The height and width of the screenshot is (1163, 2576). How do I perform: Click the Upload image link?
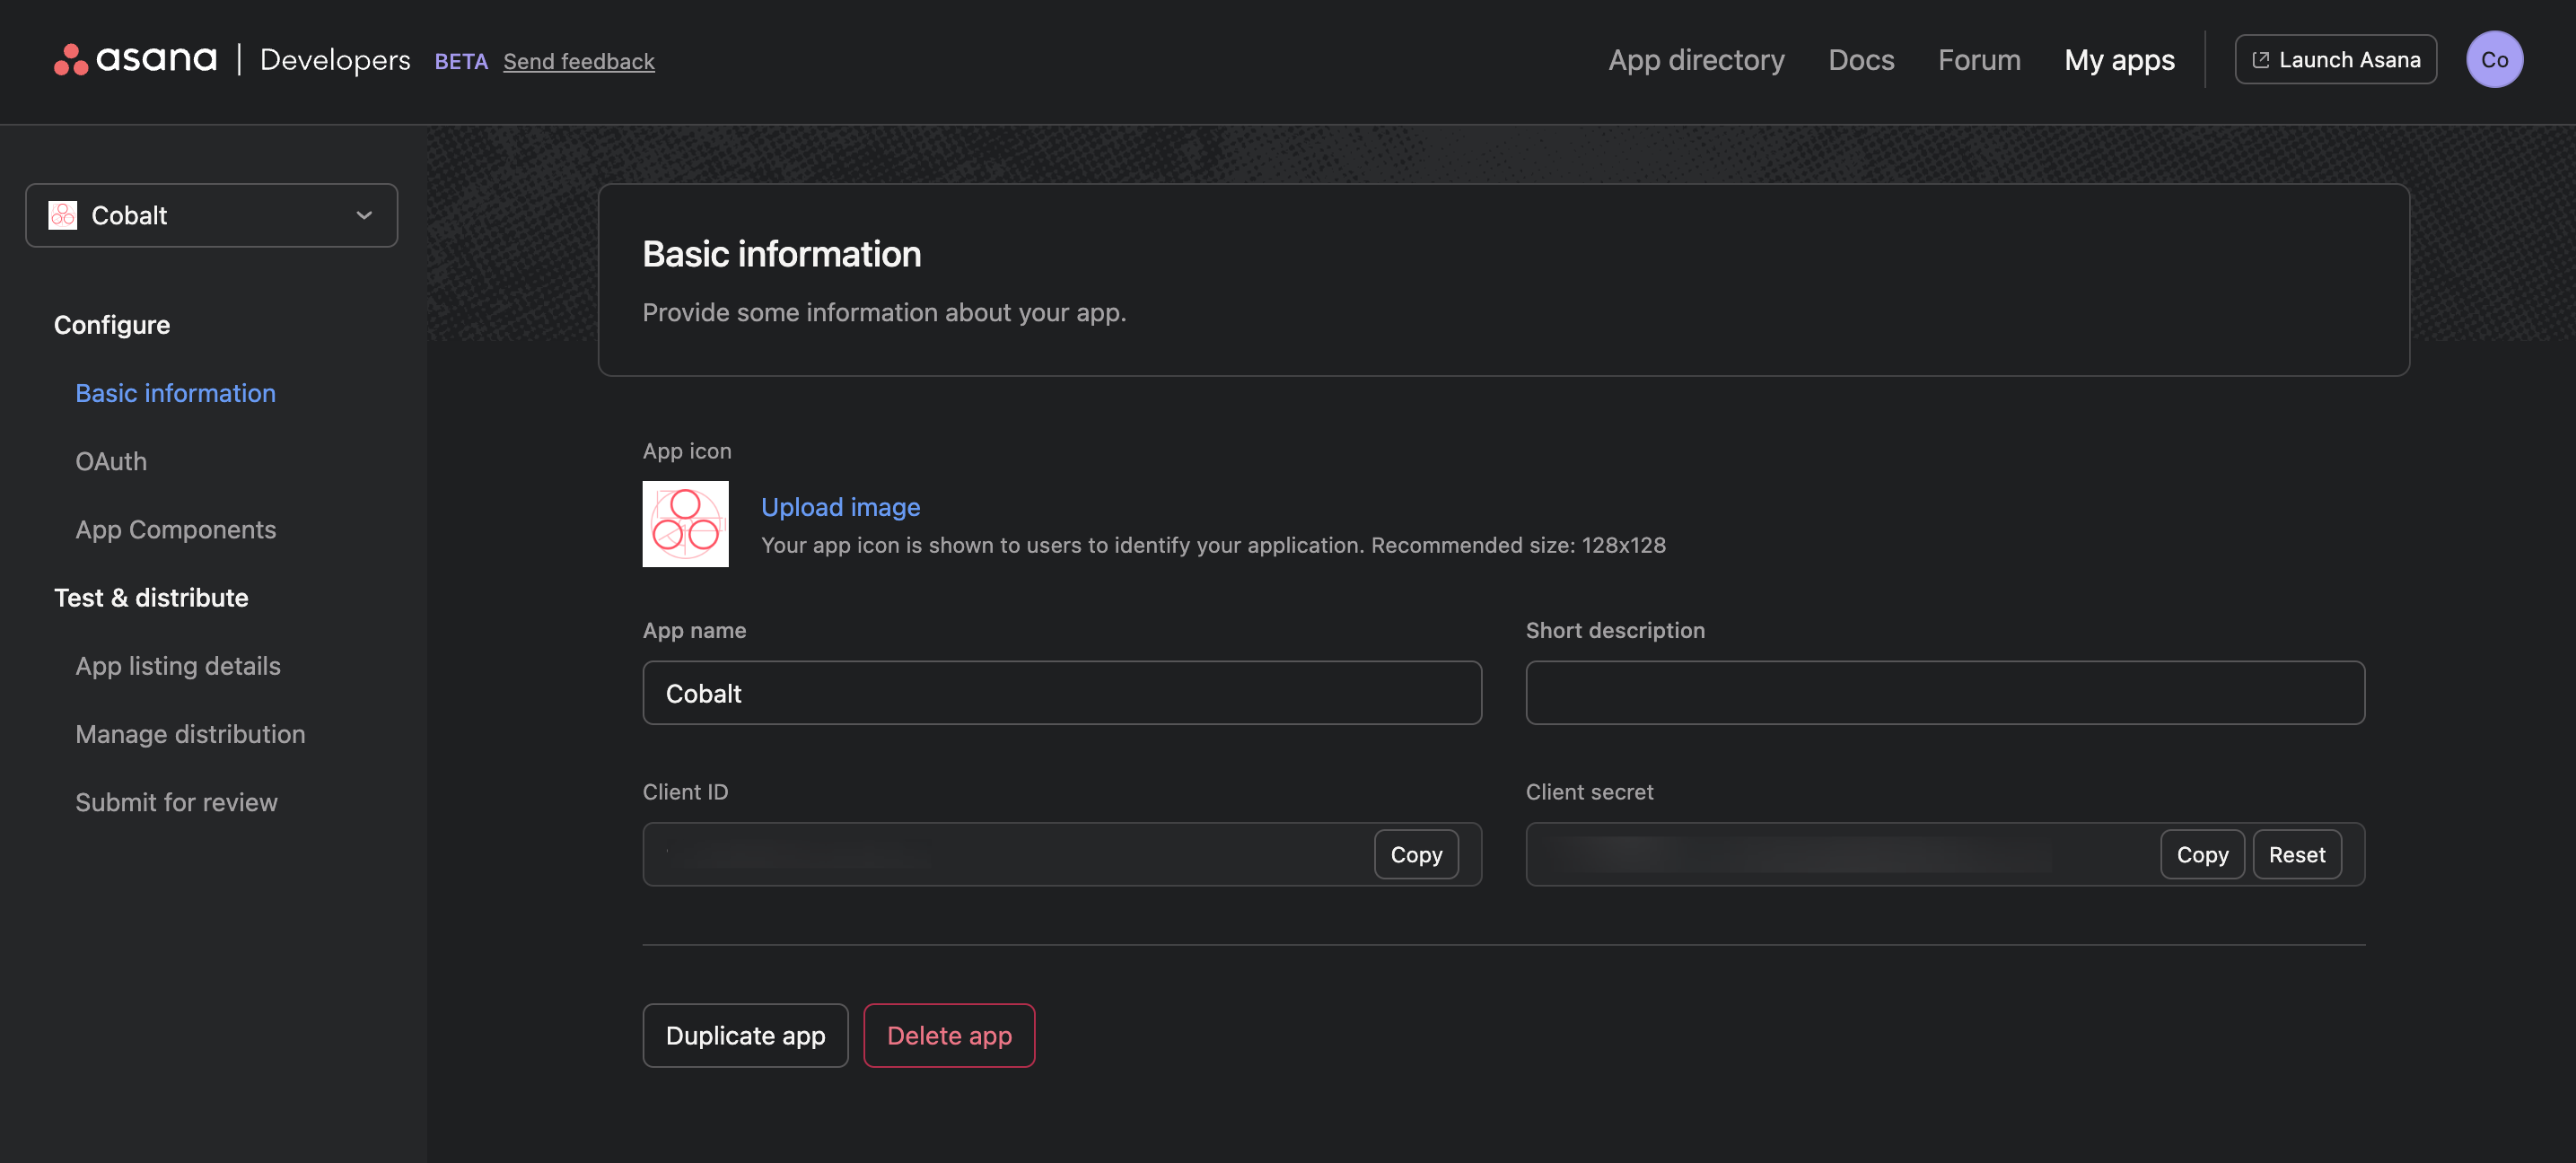click(840, 507)
